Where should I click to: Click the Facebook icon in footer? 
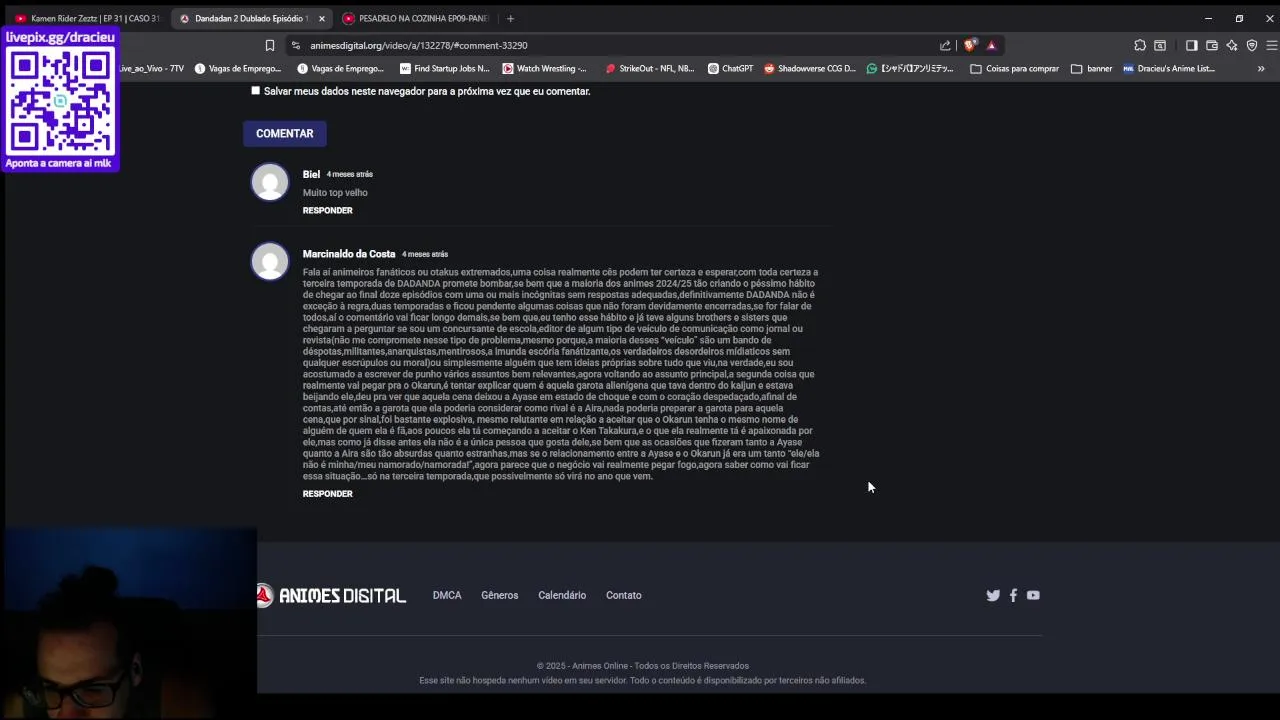pos(1013,595)
